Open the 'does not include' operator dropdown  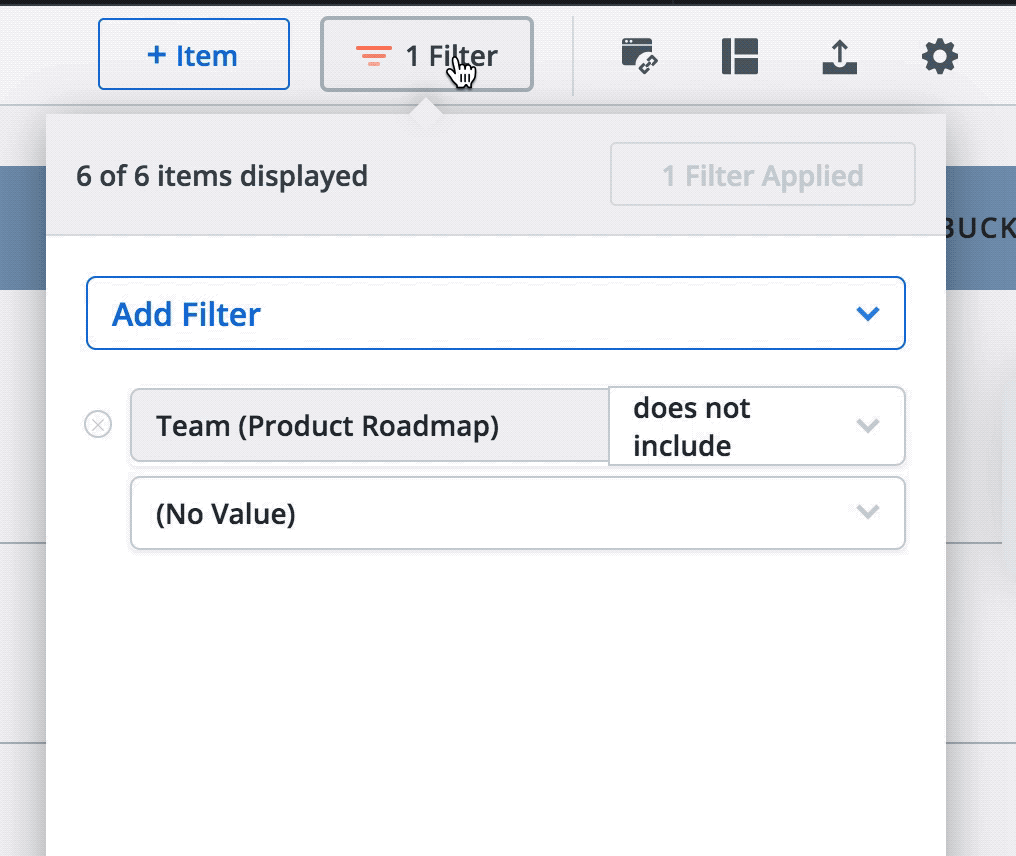[x=756, y=425]
